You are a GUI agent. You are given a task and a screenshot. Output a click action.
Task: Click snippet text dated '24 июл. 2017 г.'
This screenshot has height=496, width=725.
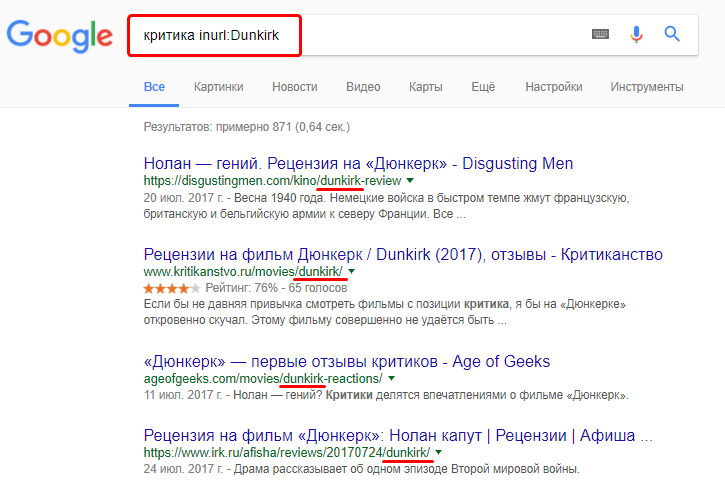click(x=361, y=469)
